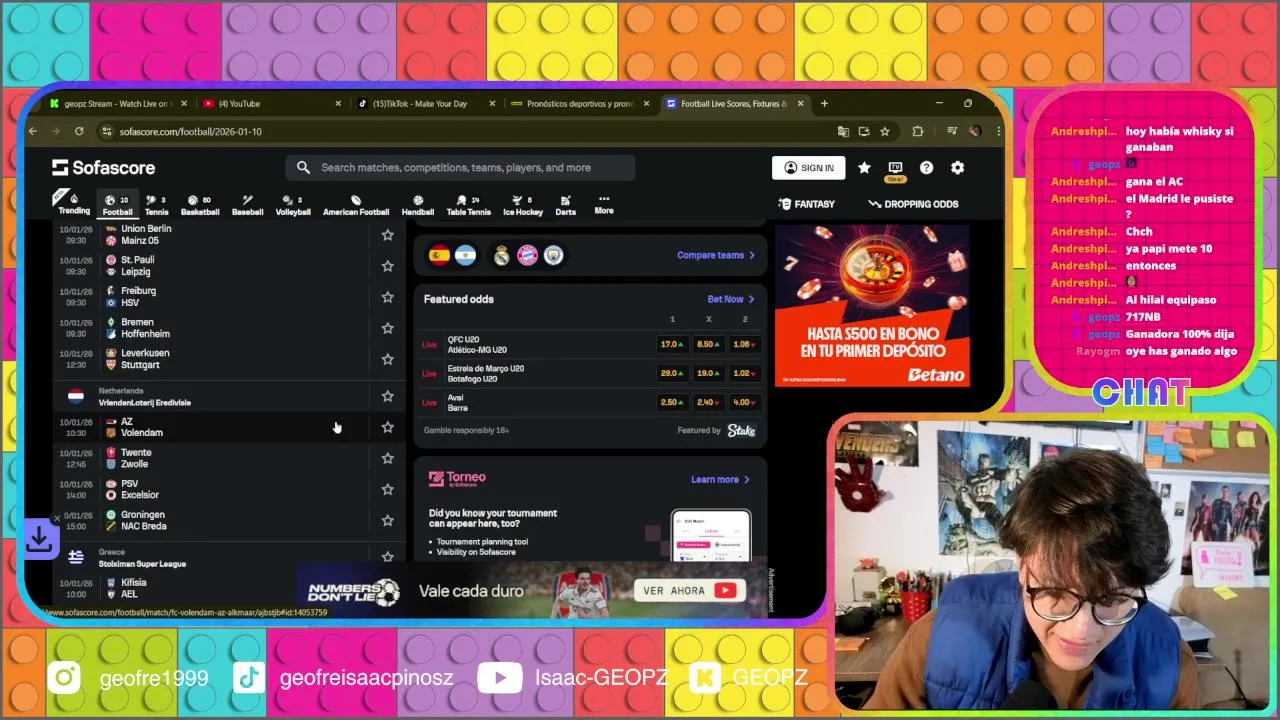Click the search matches input field

point(461,168)
